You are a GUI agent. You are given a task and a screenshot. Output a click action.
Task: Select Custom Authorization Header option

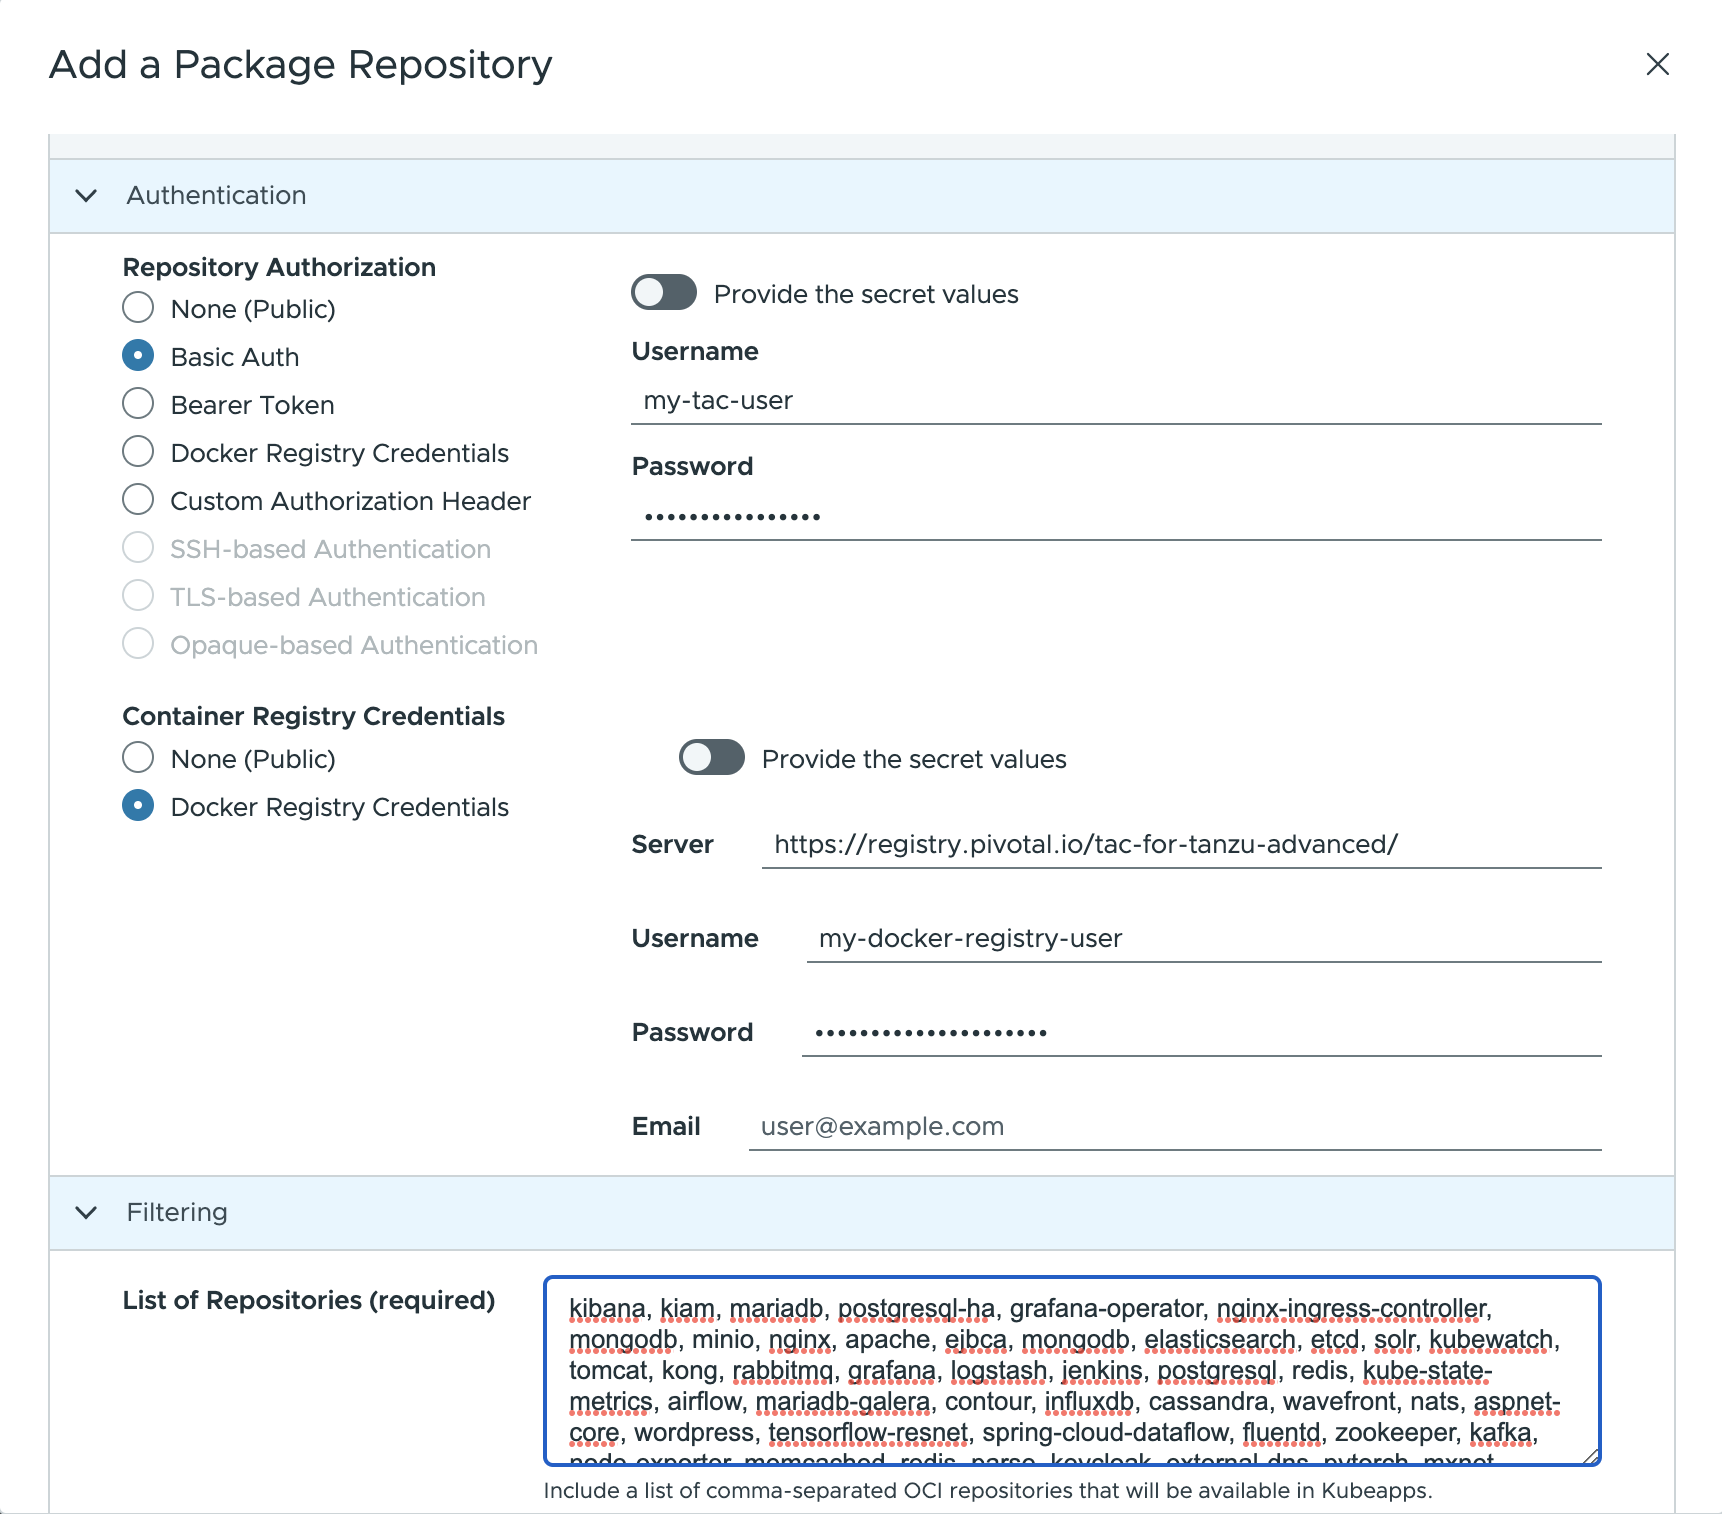138,499
